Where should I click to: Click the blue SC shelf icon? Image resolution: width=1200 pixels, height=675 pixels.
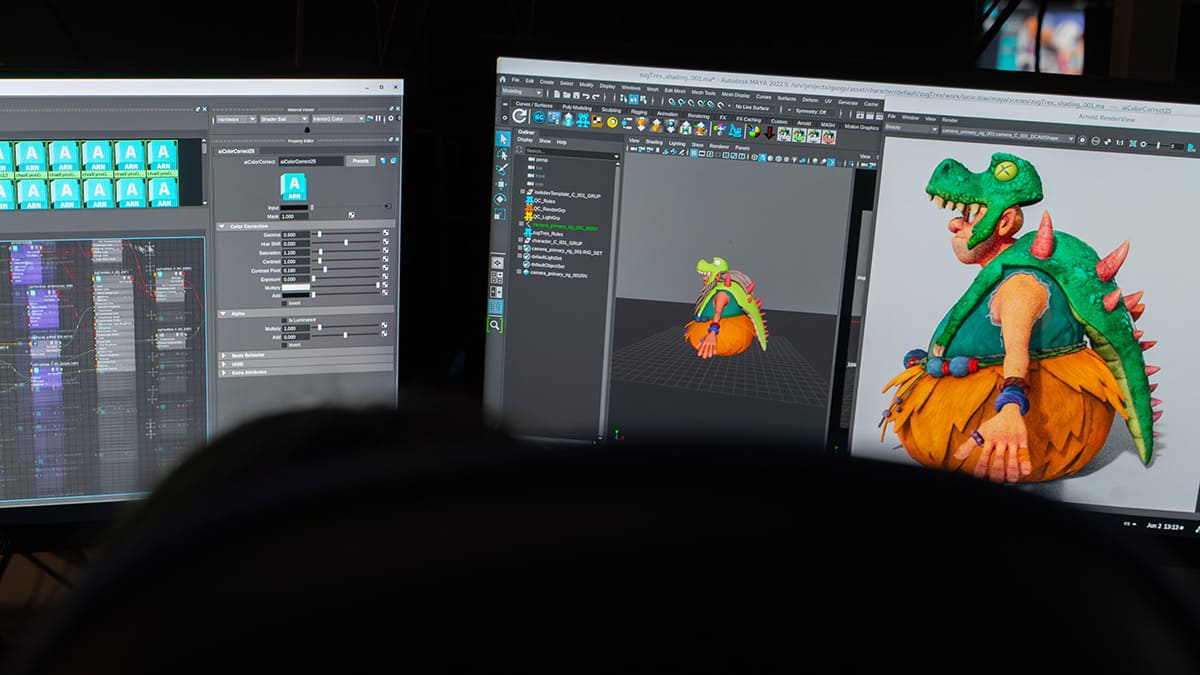(x=538, y=117)
